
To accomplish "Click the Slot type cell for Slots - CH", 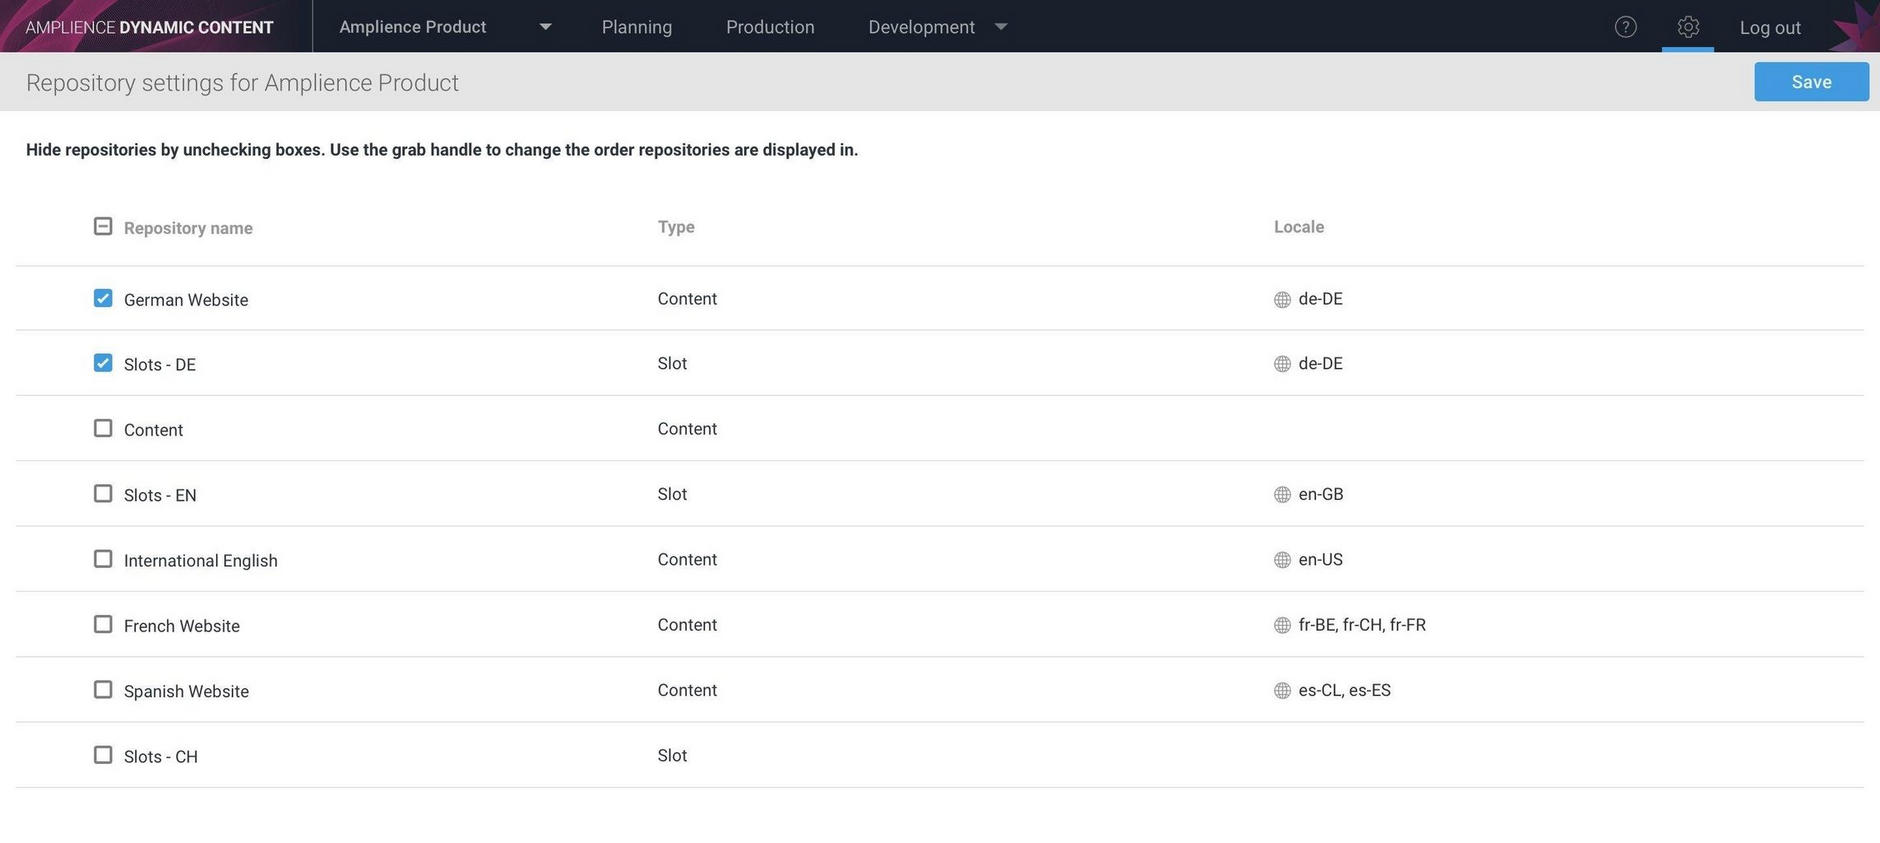I will [672, 755].
